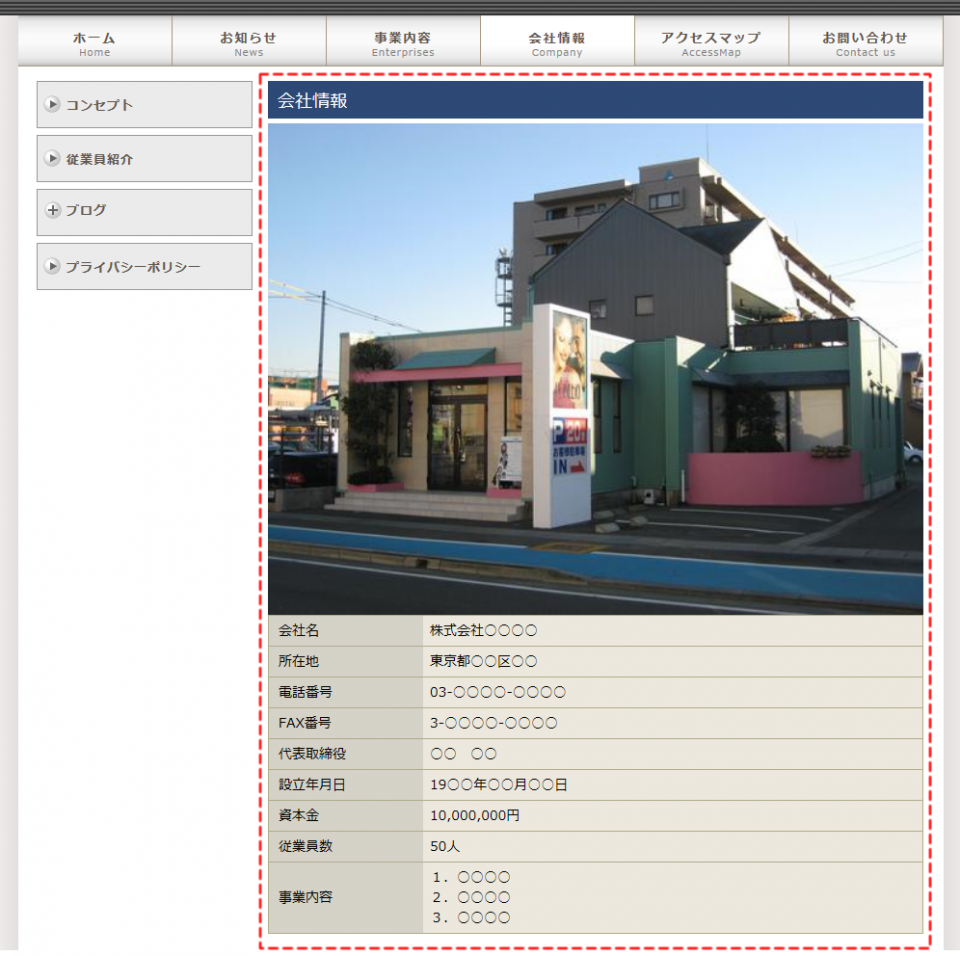Open the アクセスマップ AccessMap tab
960x956 pixels.
click(711, 41)
